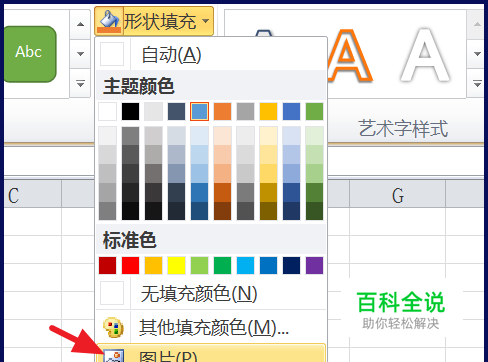This screenshot has height=362, width=488.
Task: Pick the yellow standard color
Action: (x=176, y=265)
